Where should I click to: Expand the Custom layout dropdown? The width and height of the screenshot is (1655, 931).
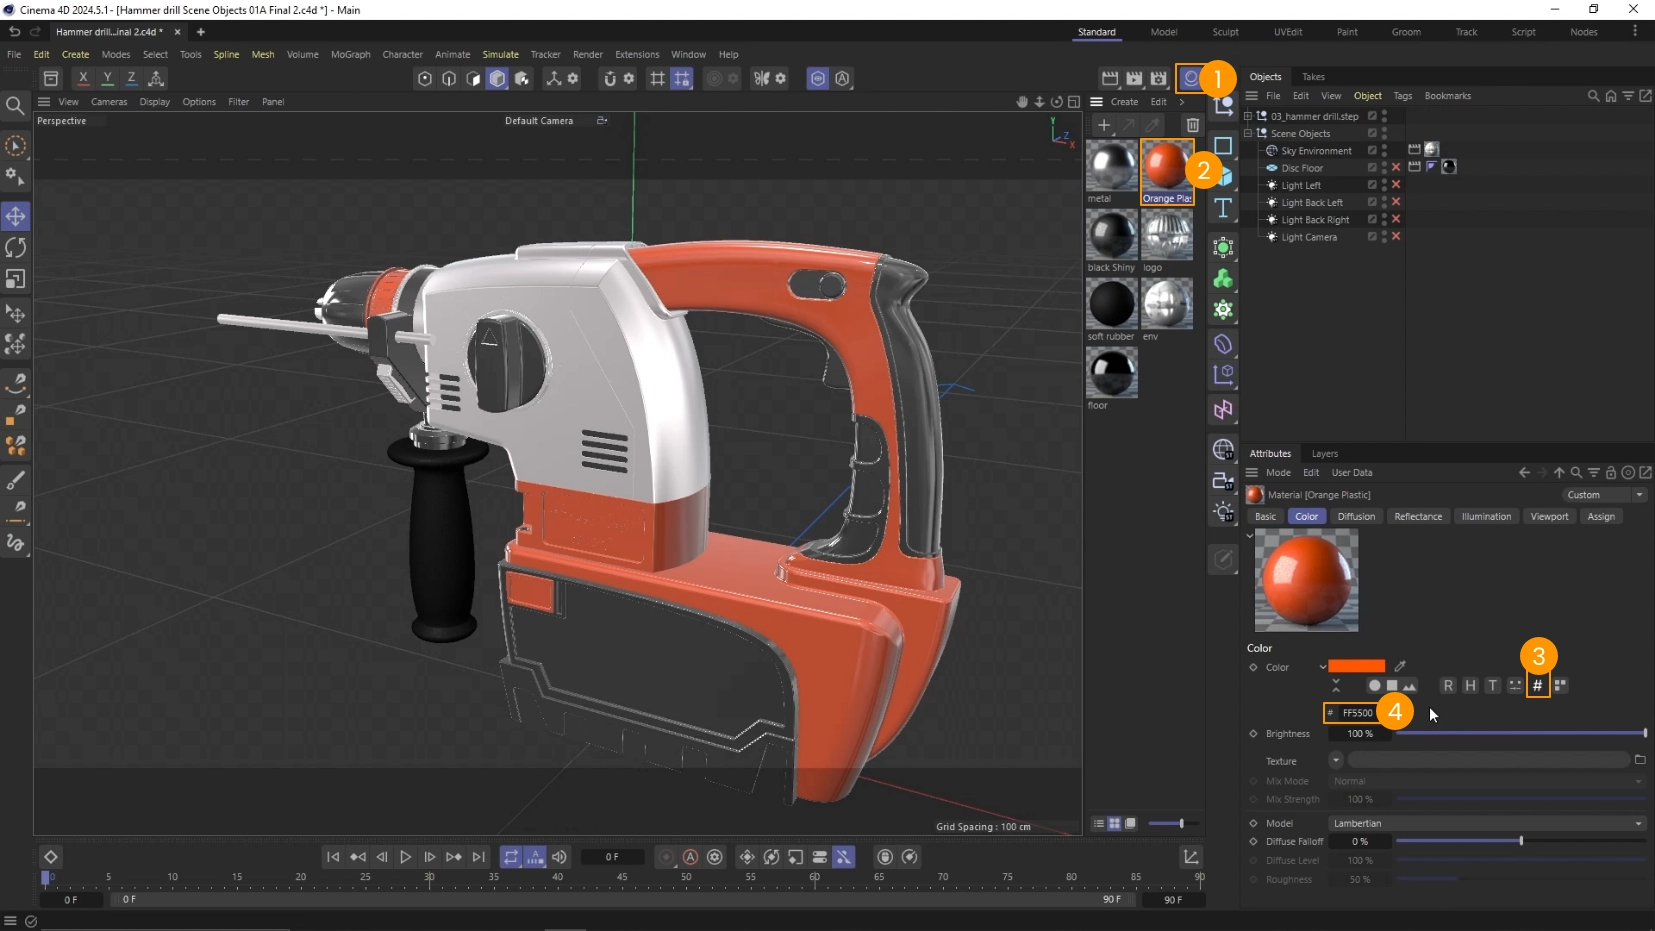tap(1603, 495)
